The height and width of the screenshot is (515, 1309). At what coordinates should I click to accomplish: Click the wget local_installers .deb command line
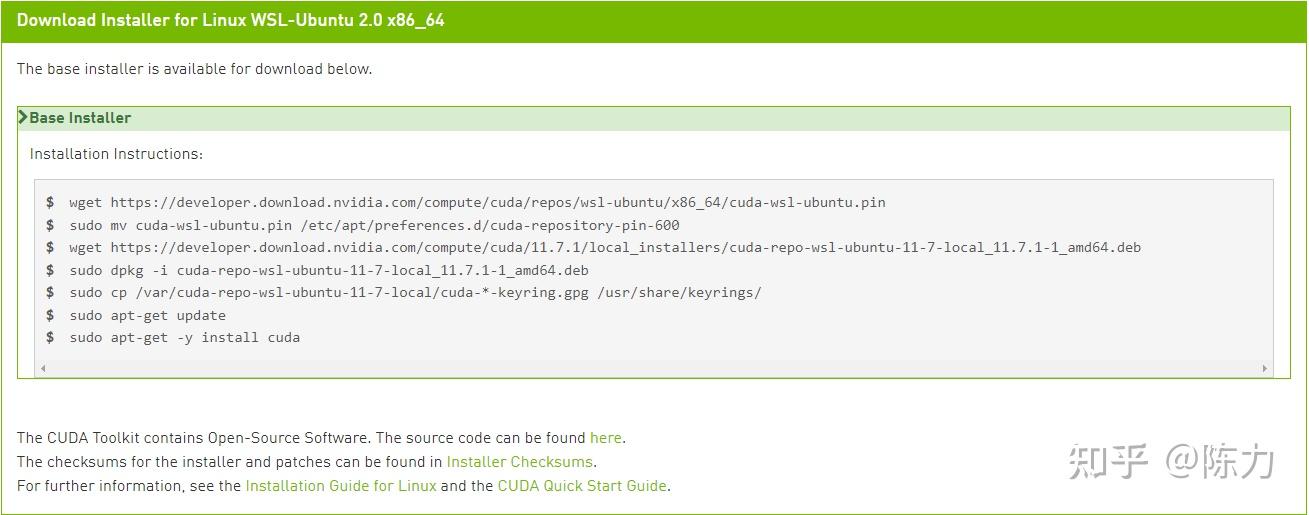605,247
